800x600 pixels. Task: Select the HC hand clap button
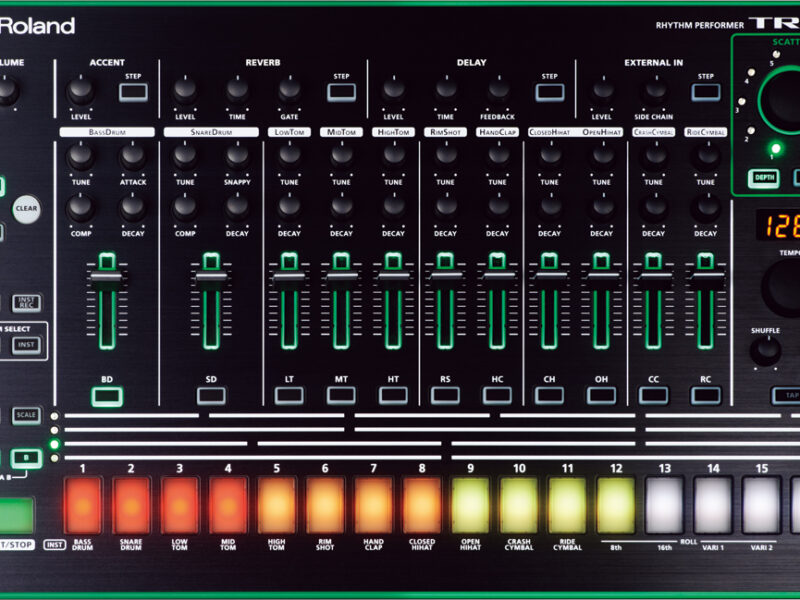497,395
